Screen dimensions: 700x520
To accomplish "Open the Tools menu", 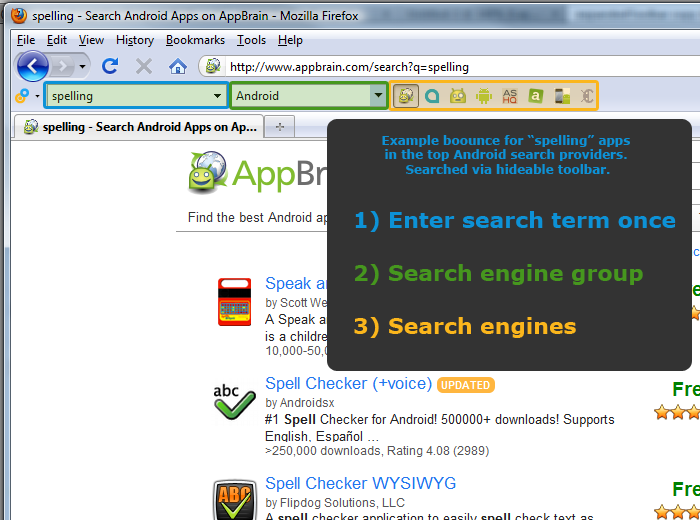I will [251, 40].
